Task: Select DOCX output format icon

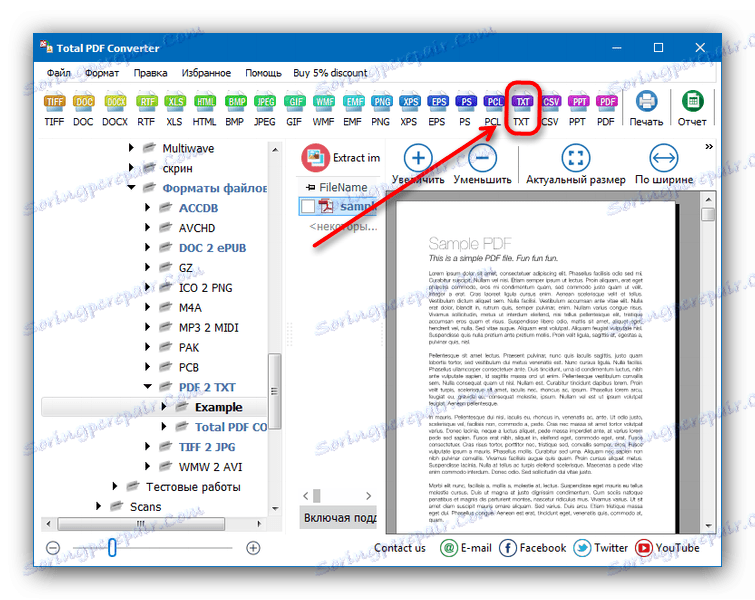Action: coord(115,109)
